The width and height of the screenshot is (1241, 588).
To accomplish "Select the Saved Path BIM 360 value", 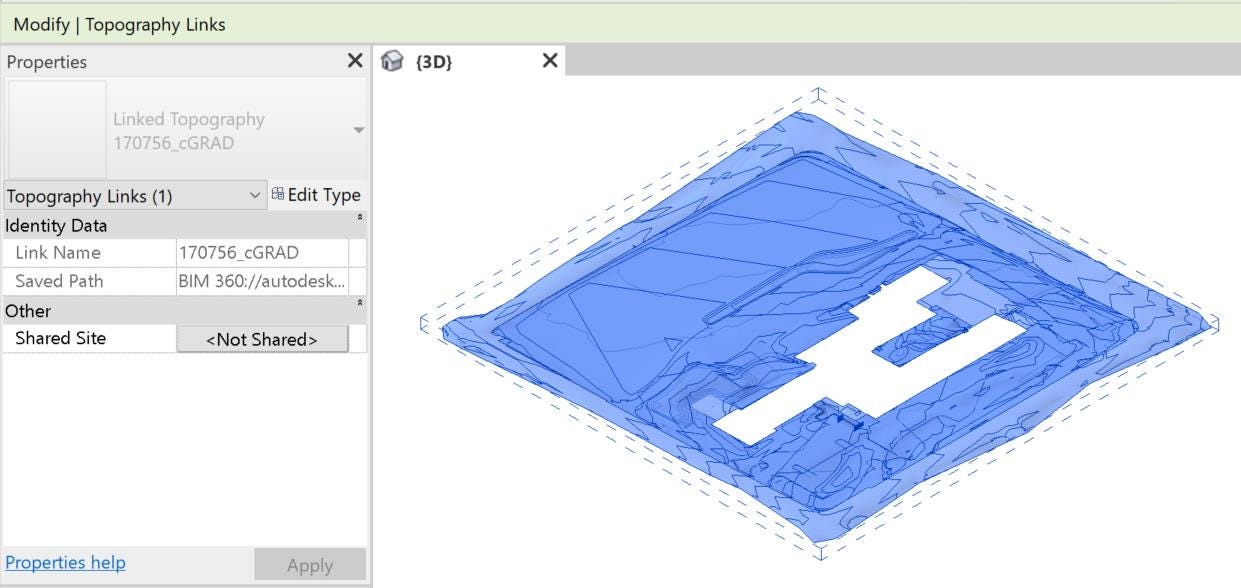I will point(262,281).
